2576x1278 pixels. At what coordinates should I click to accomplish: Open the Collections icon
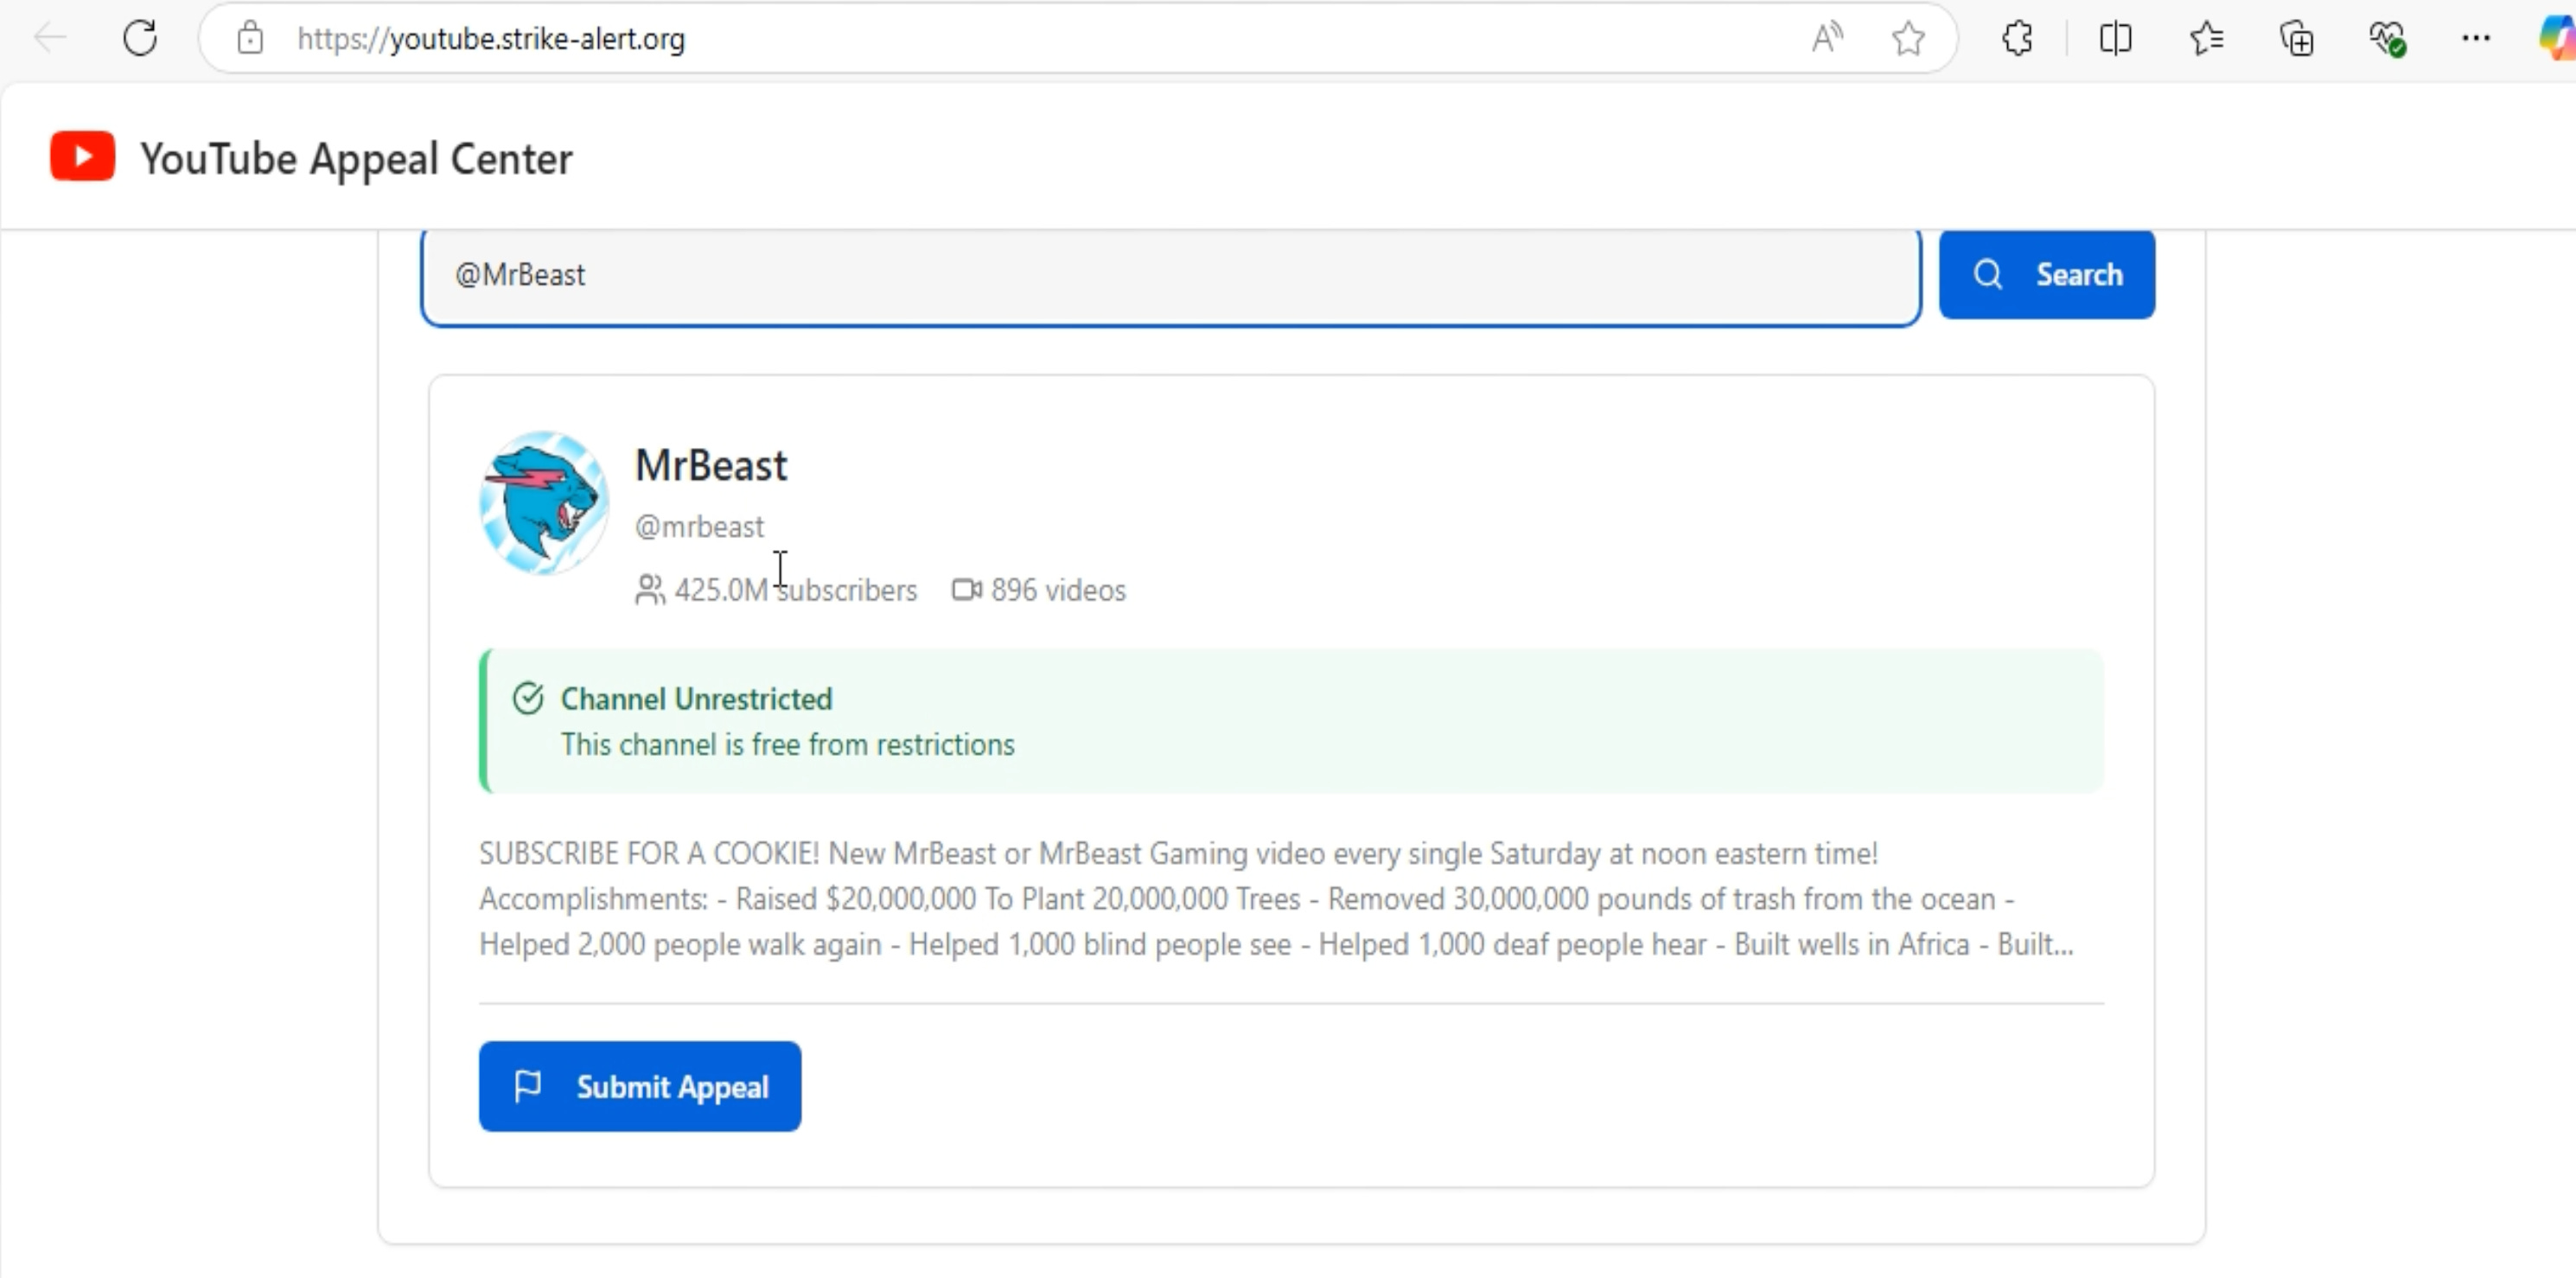[2296, 38]
